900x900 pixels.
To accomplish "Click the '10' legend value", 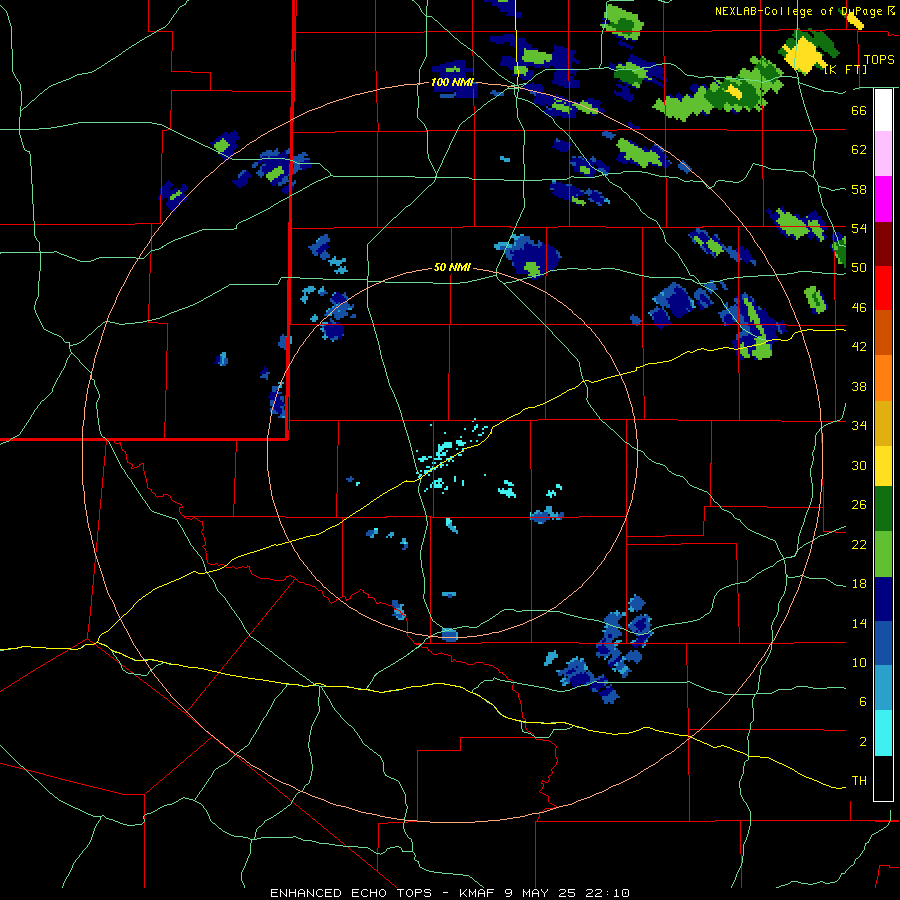I will 859,662.
